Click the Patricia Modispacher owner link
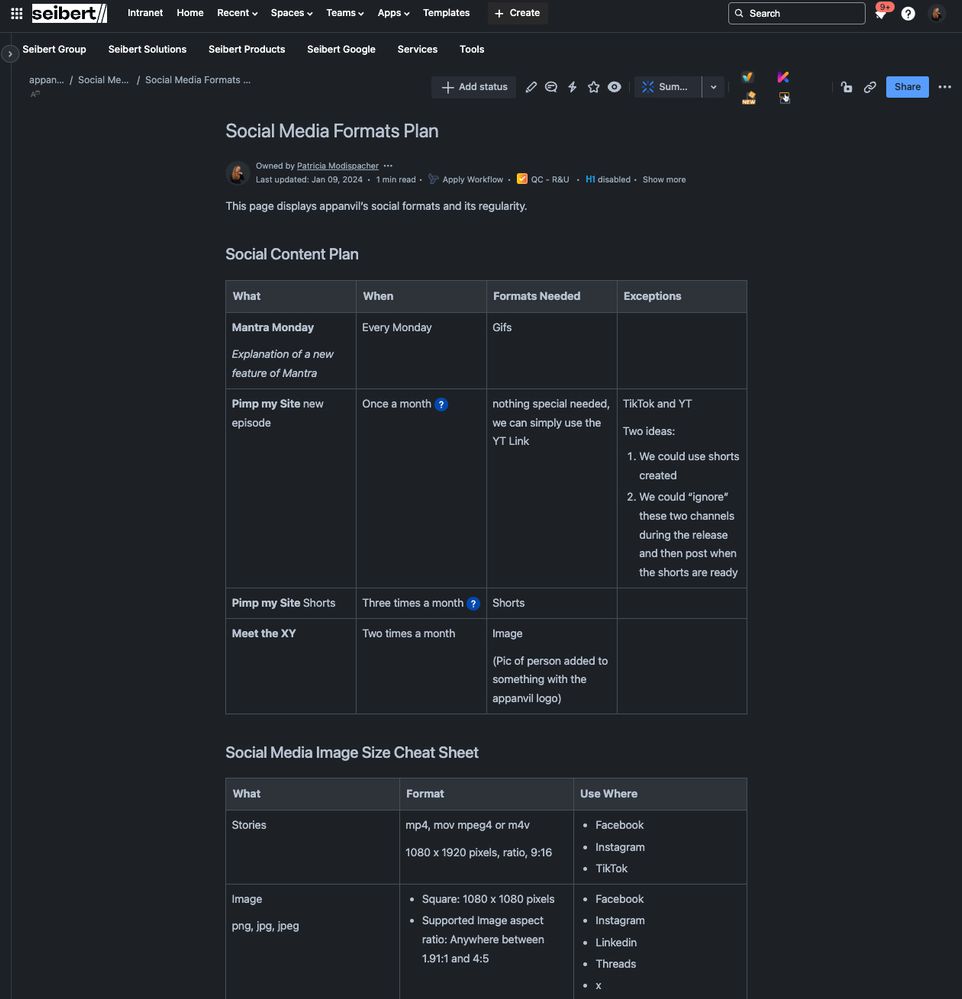962x999 pixels. [336, 165]
